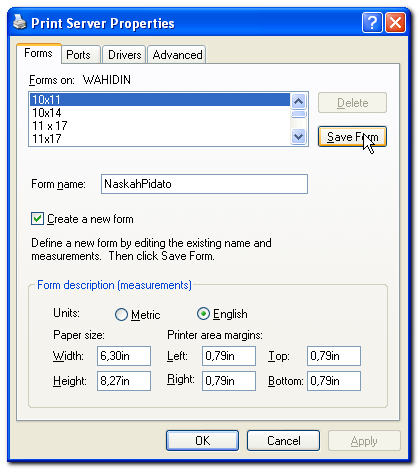Select the Metric units radio button
Viewport: 418px width, 469px height.
121,314
